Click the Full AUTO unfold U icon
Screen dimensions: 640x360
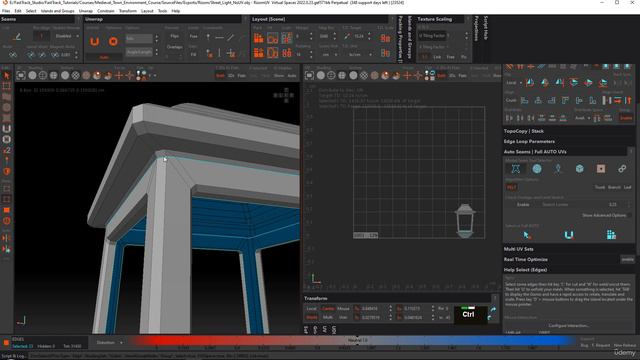pos(569,235)
